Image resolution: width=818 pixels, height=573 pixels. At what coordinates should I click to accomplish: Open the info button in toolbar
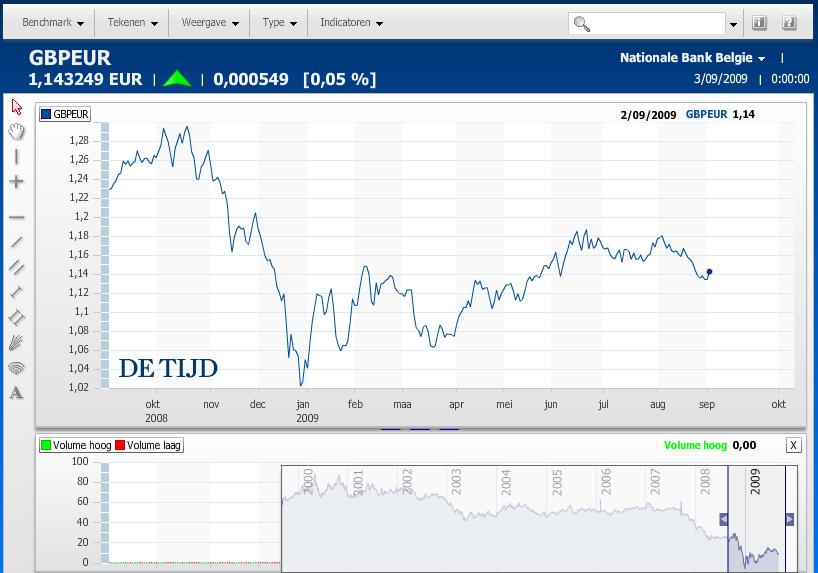(759, 23)
